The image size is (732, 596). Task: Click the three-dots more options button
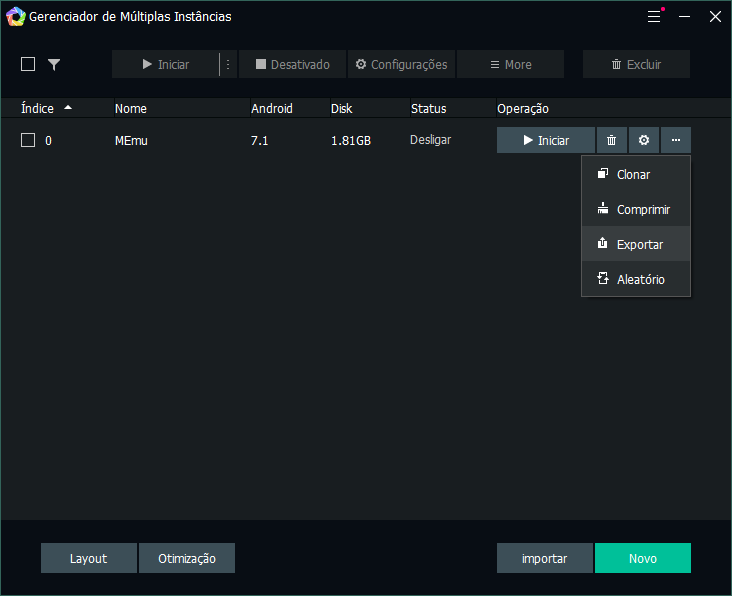[x=676, y=141]
